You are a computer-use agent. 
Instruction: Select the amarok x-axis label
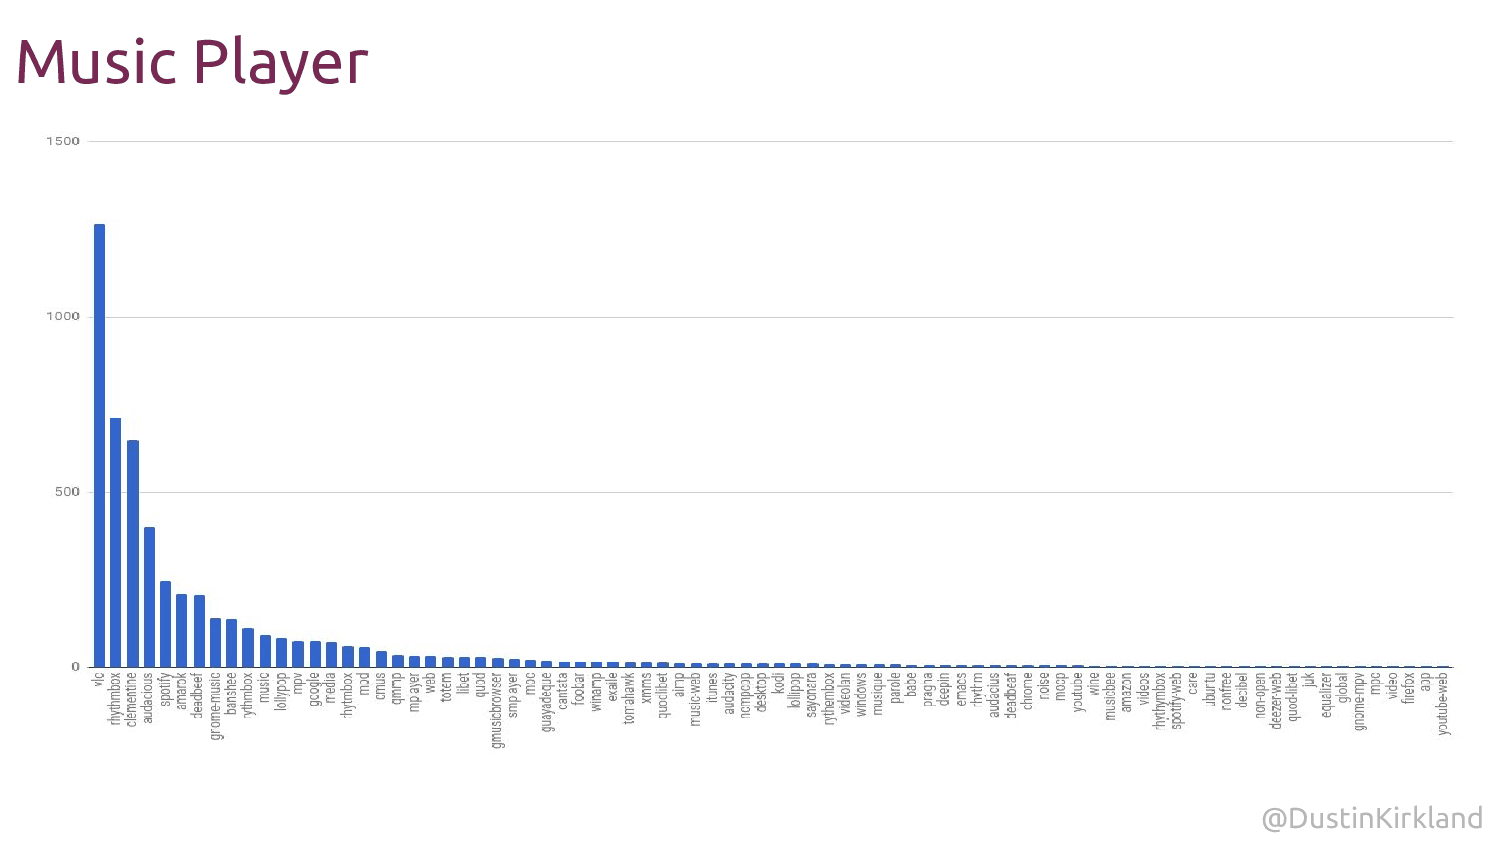click(182, 691)
